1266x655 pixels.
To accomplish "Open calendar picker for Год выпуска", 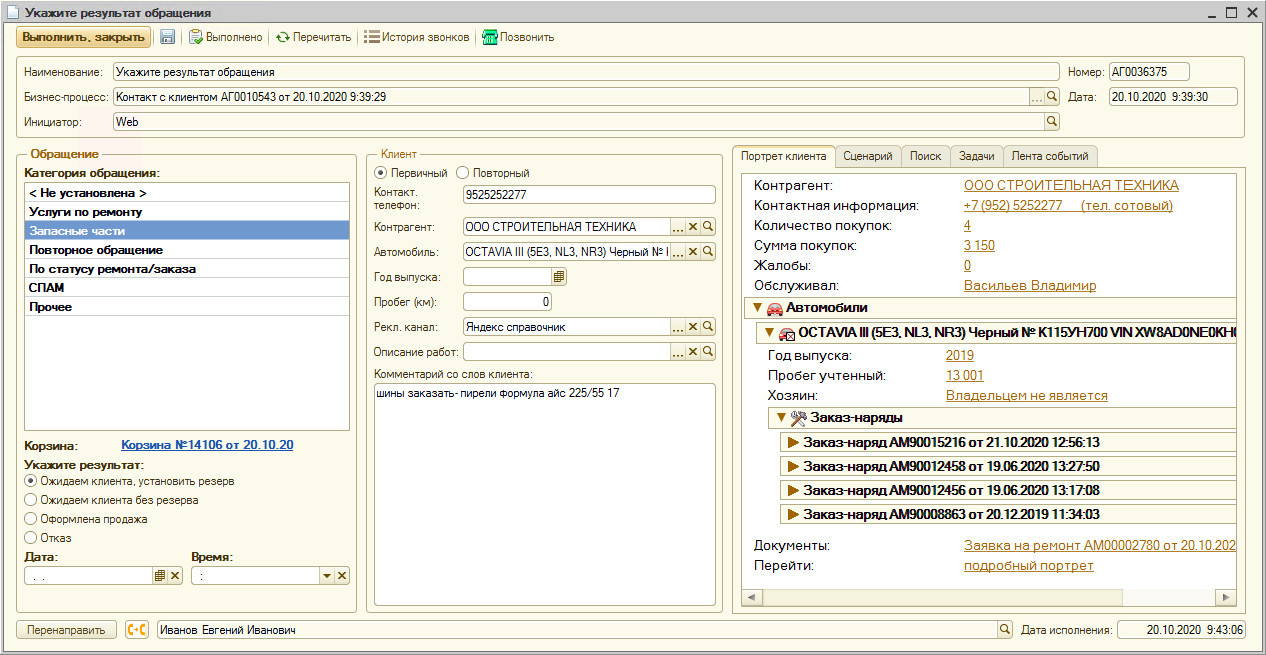I will (559, 277).
